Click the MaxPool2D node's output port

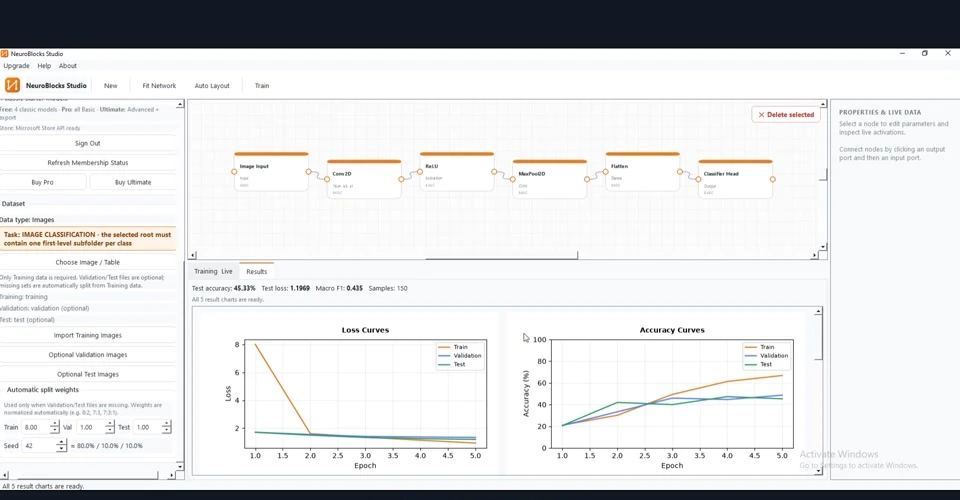(x=587, y=179)
